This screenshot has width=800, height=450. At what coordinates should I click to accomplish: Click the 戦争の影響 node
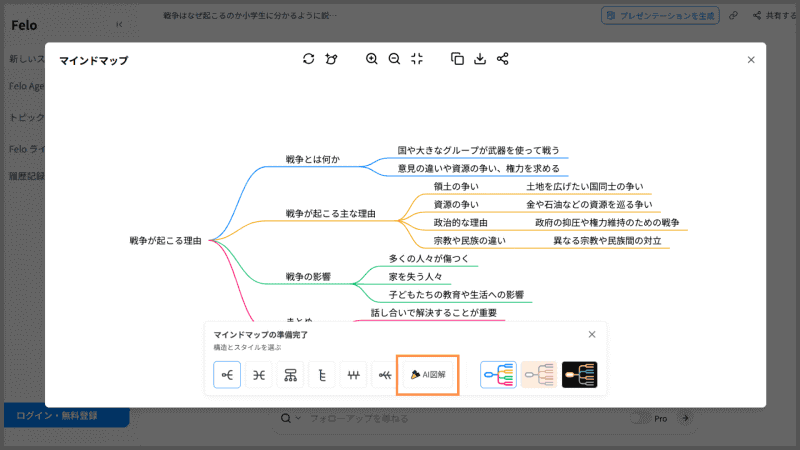click(308, 277)
